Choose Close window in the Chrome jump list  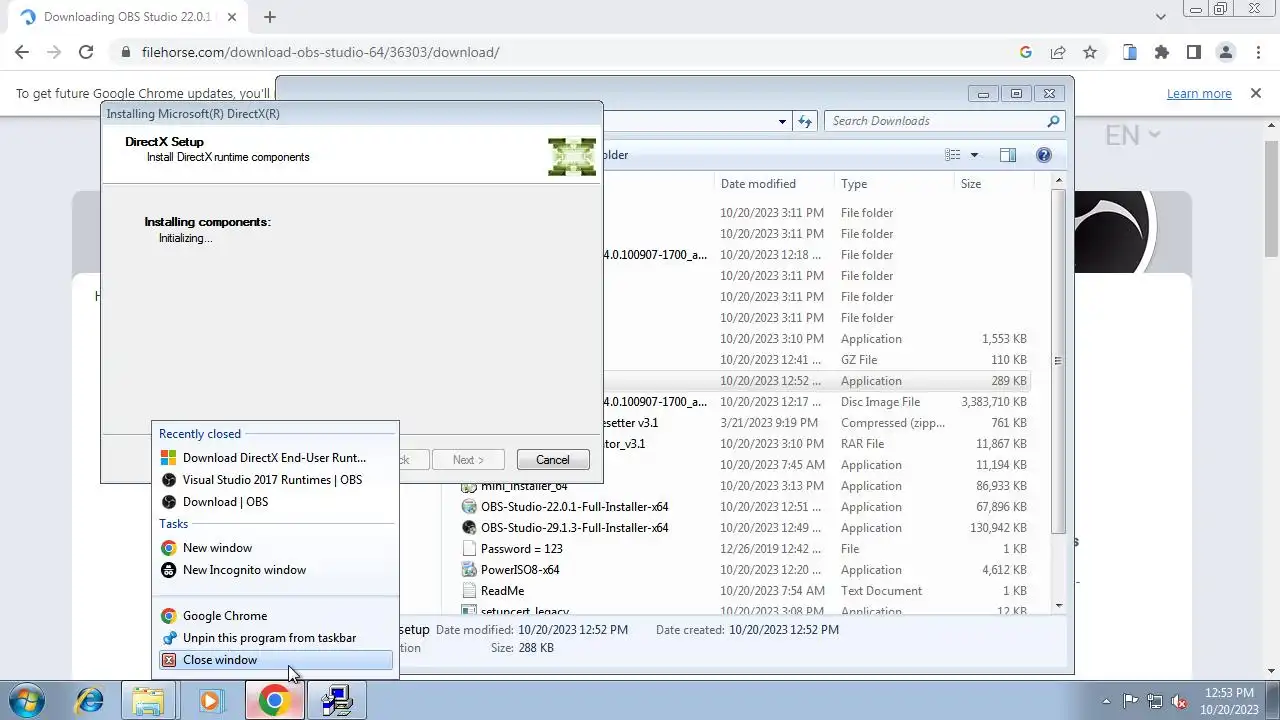275,660
